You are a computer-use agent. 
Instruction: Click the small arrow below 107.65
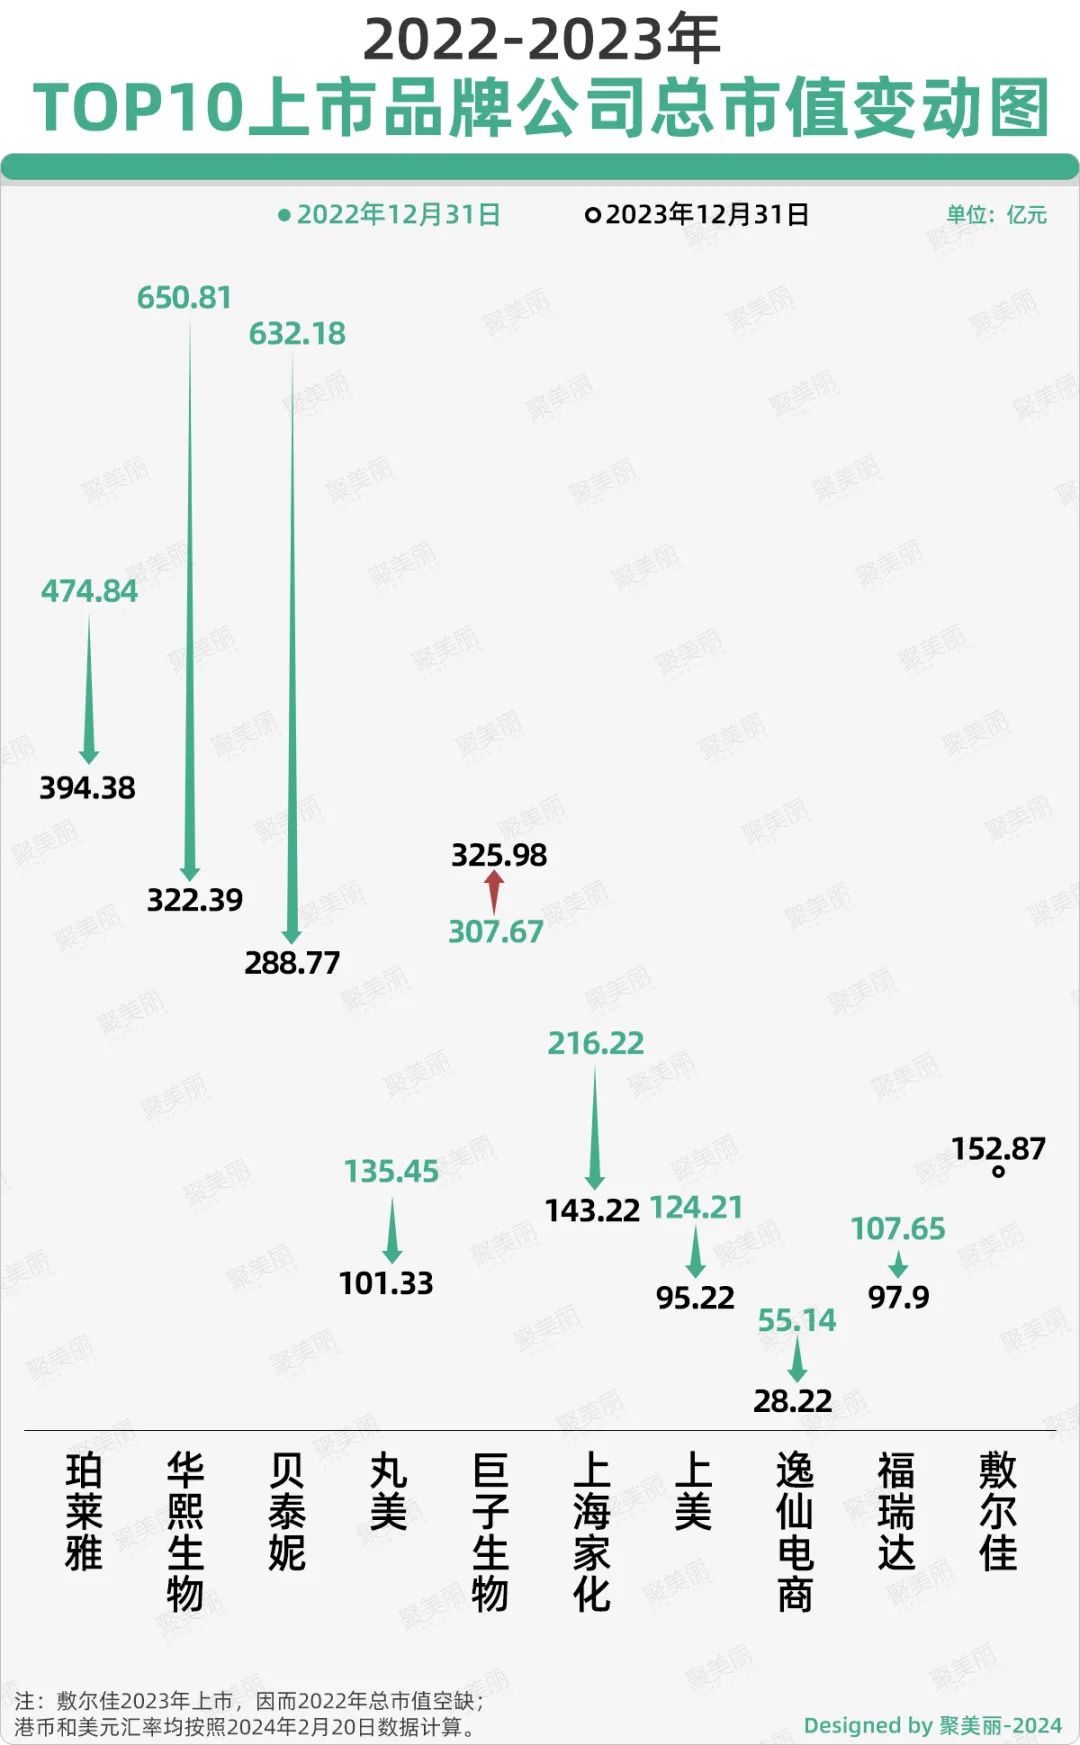tap(898, 1263)
